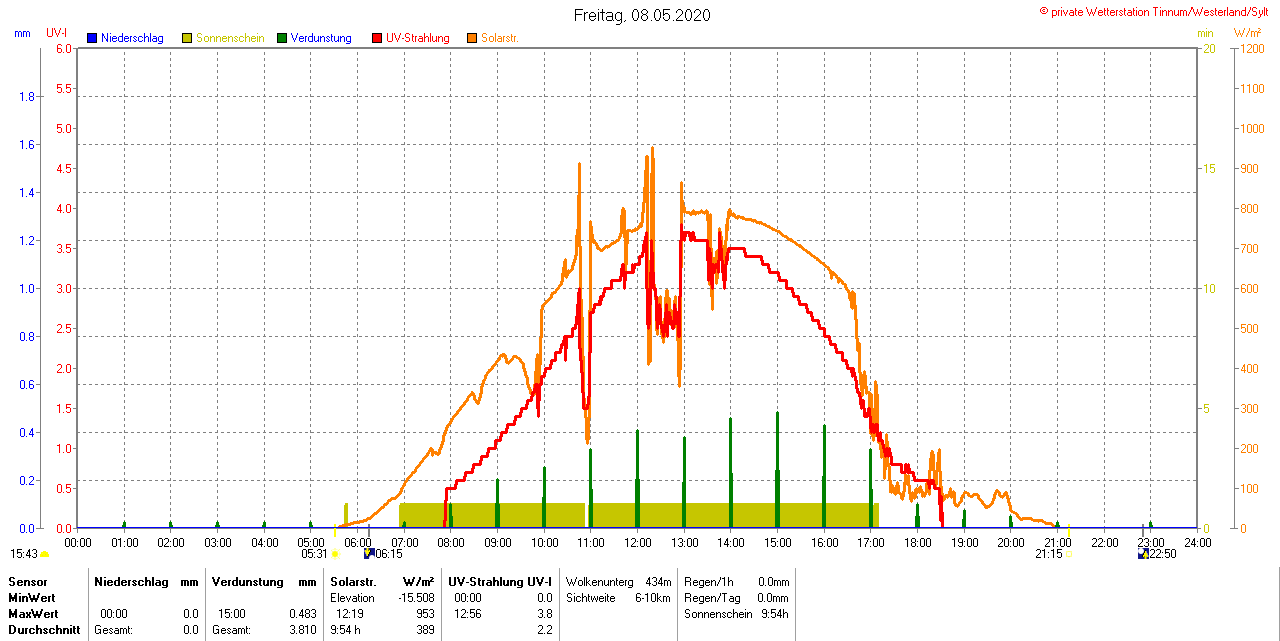Click the Regen/Tag label

click(x=711, y=598)
